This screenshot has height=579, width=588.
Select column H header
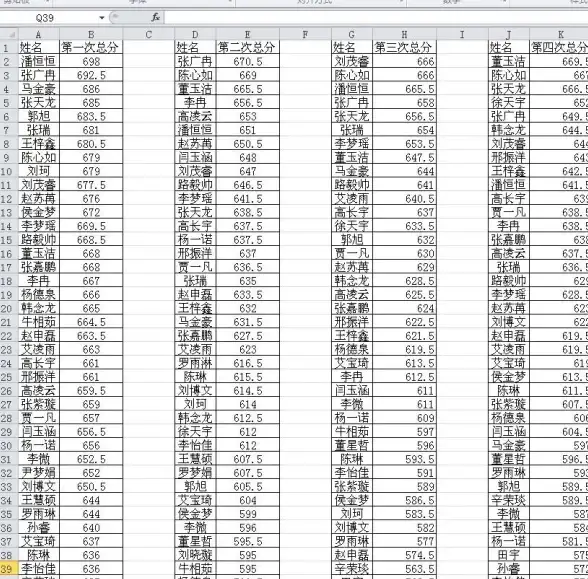point(404,34)
